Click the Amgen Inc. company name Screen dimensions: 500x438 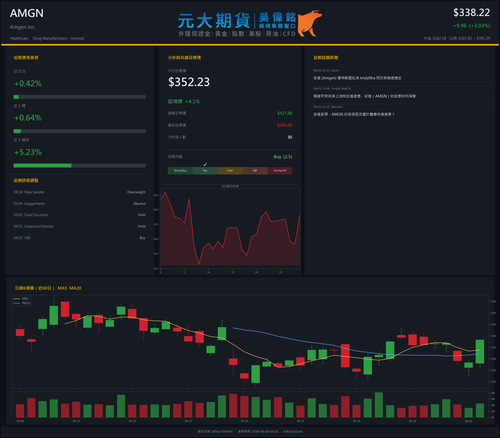click(23, 27)
